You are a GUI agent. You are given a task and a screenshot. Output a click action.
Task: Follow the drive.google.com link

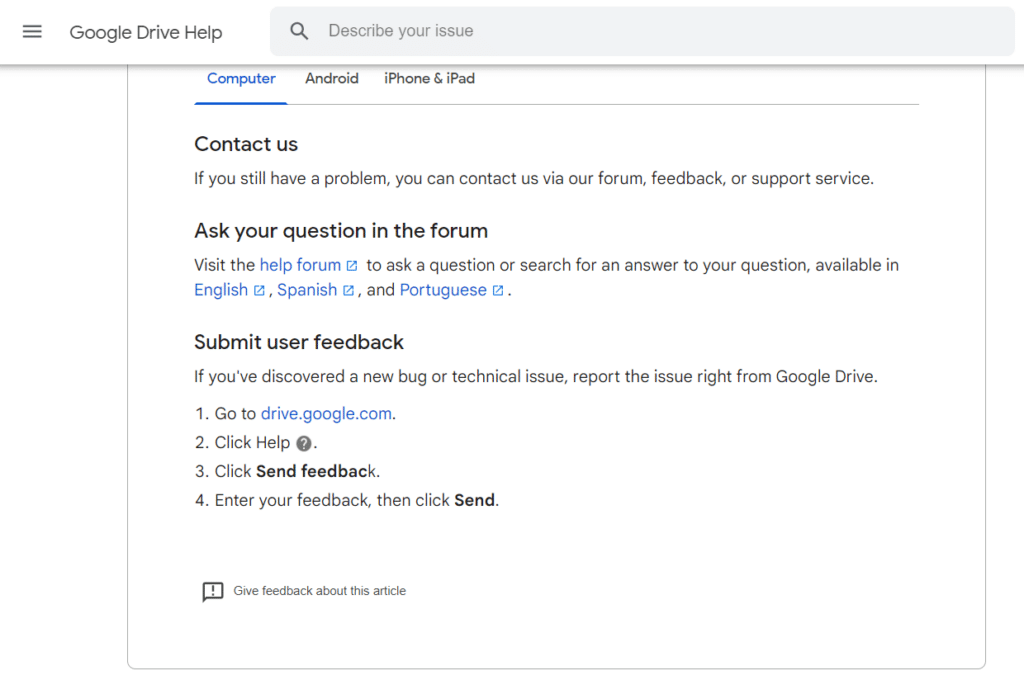click(x=327, y=414)
